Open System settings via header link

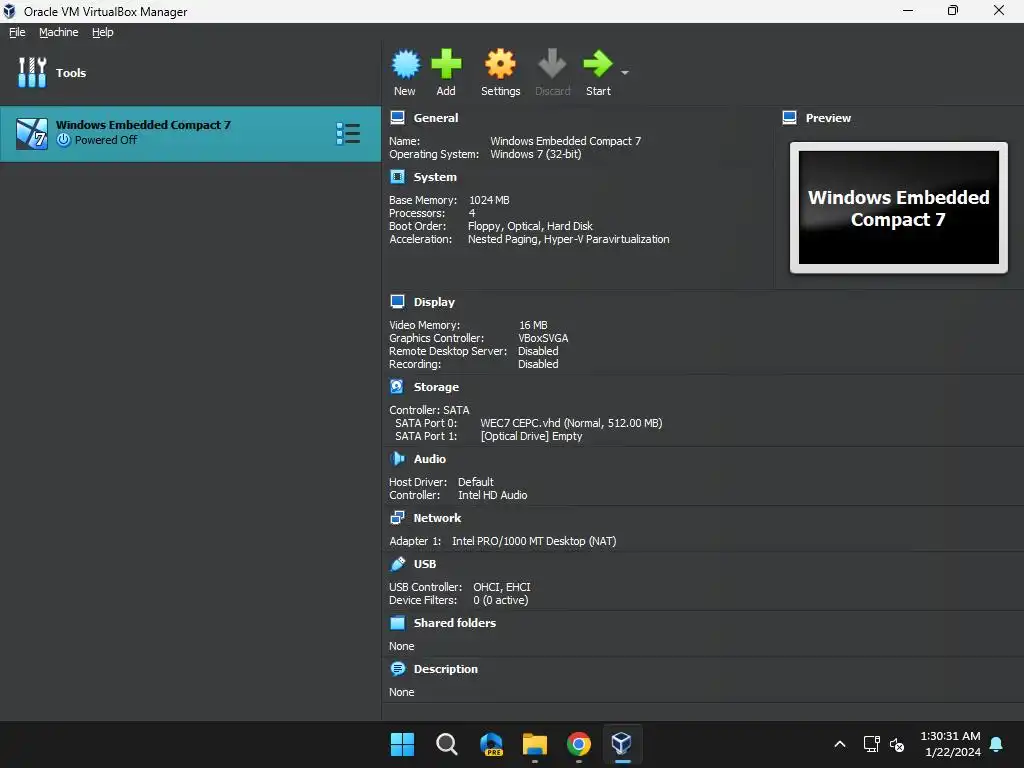[435, 177]
